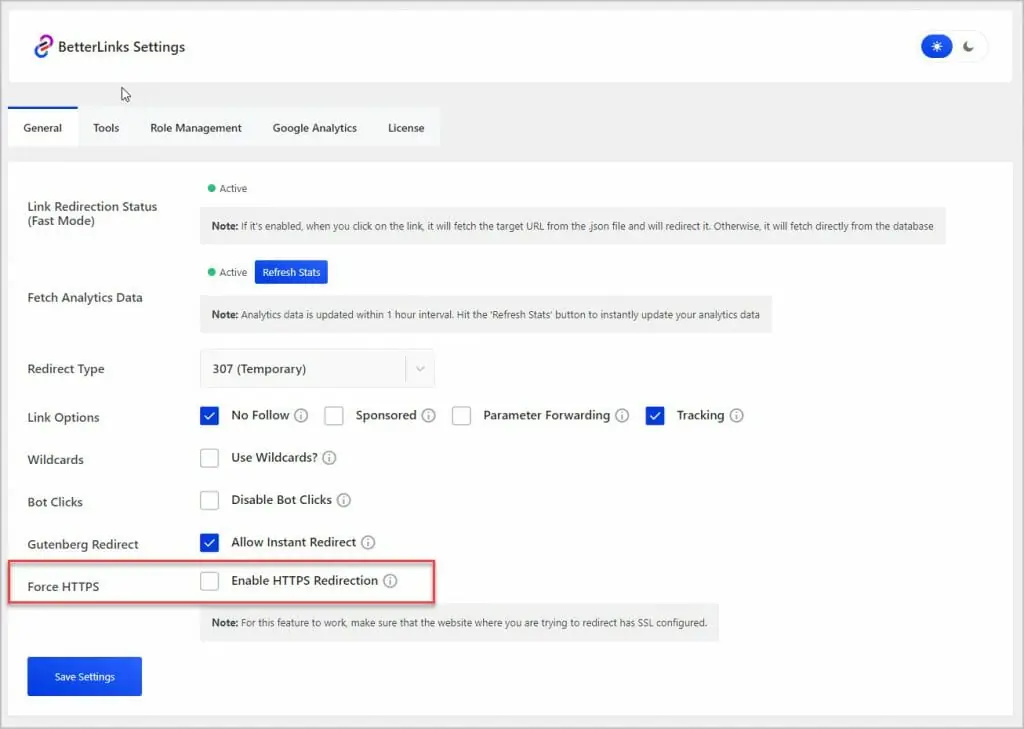Click the Gutenberg Redirect label
This screenshot has height=729, width=1024.
pyautogui.click(x=83, y=545)
